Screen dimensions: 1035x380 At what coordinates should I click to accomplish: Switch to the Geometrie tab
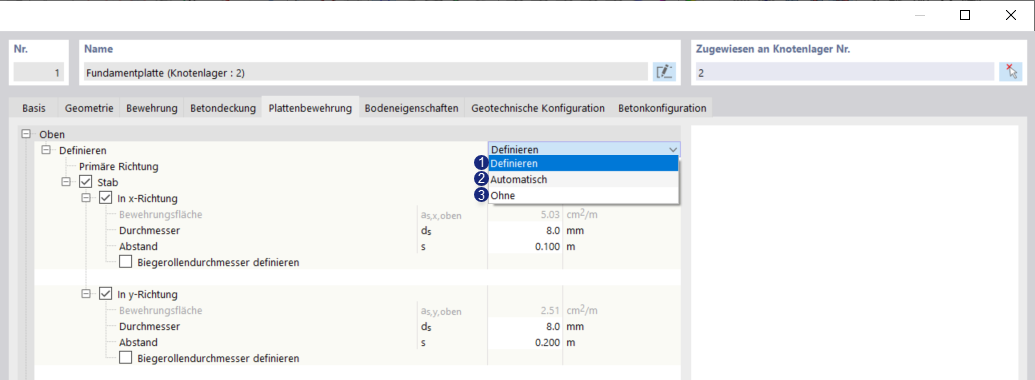(88, 108)
